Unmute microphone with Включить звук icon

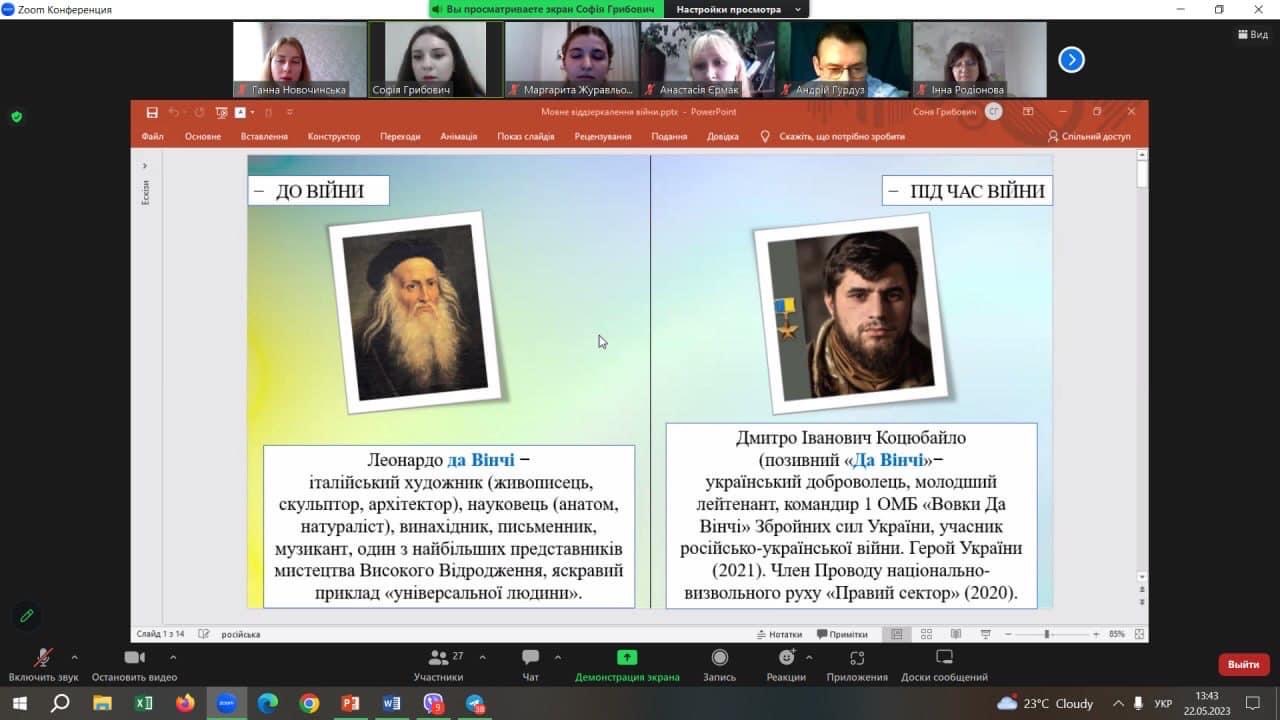click(x=43, y=657)
